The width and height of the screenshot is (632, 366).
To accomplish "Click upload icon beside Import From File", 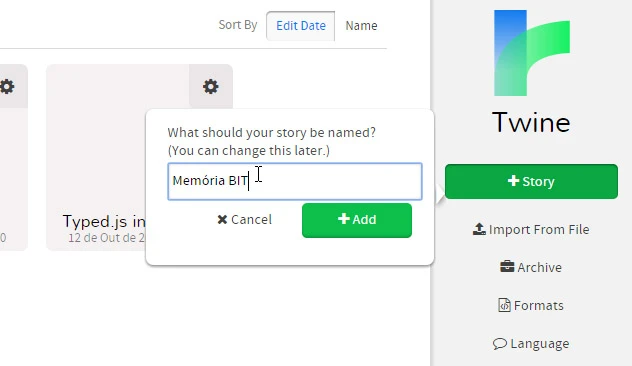I will tap(479, 229).
